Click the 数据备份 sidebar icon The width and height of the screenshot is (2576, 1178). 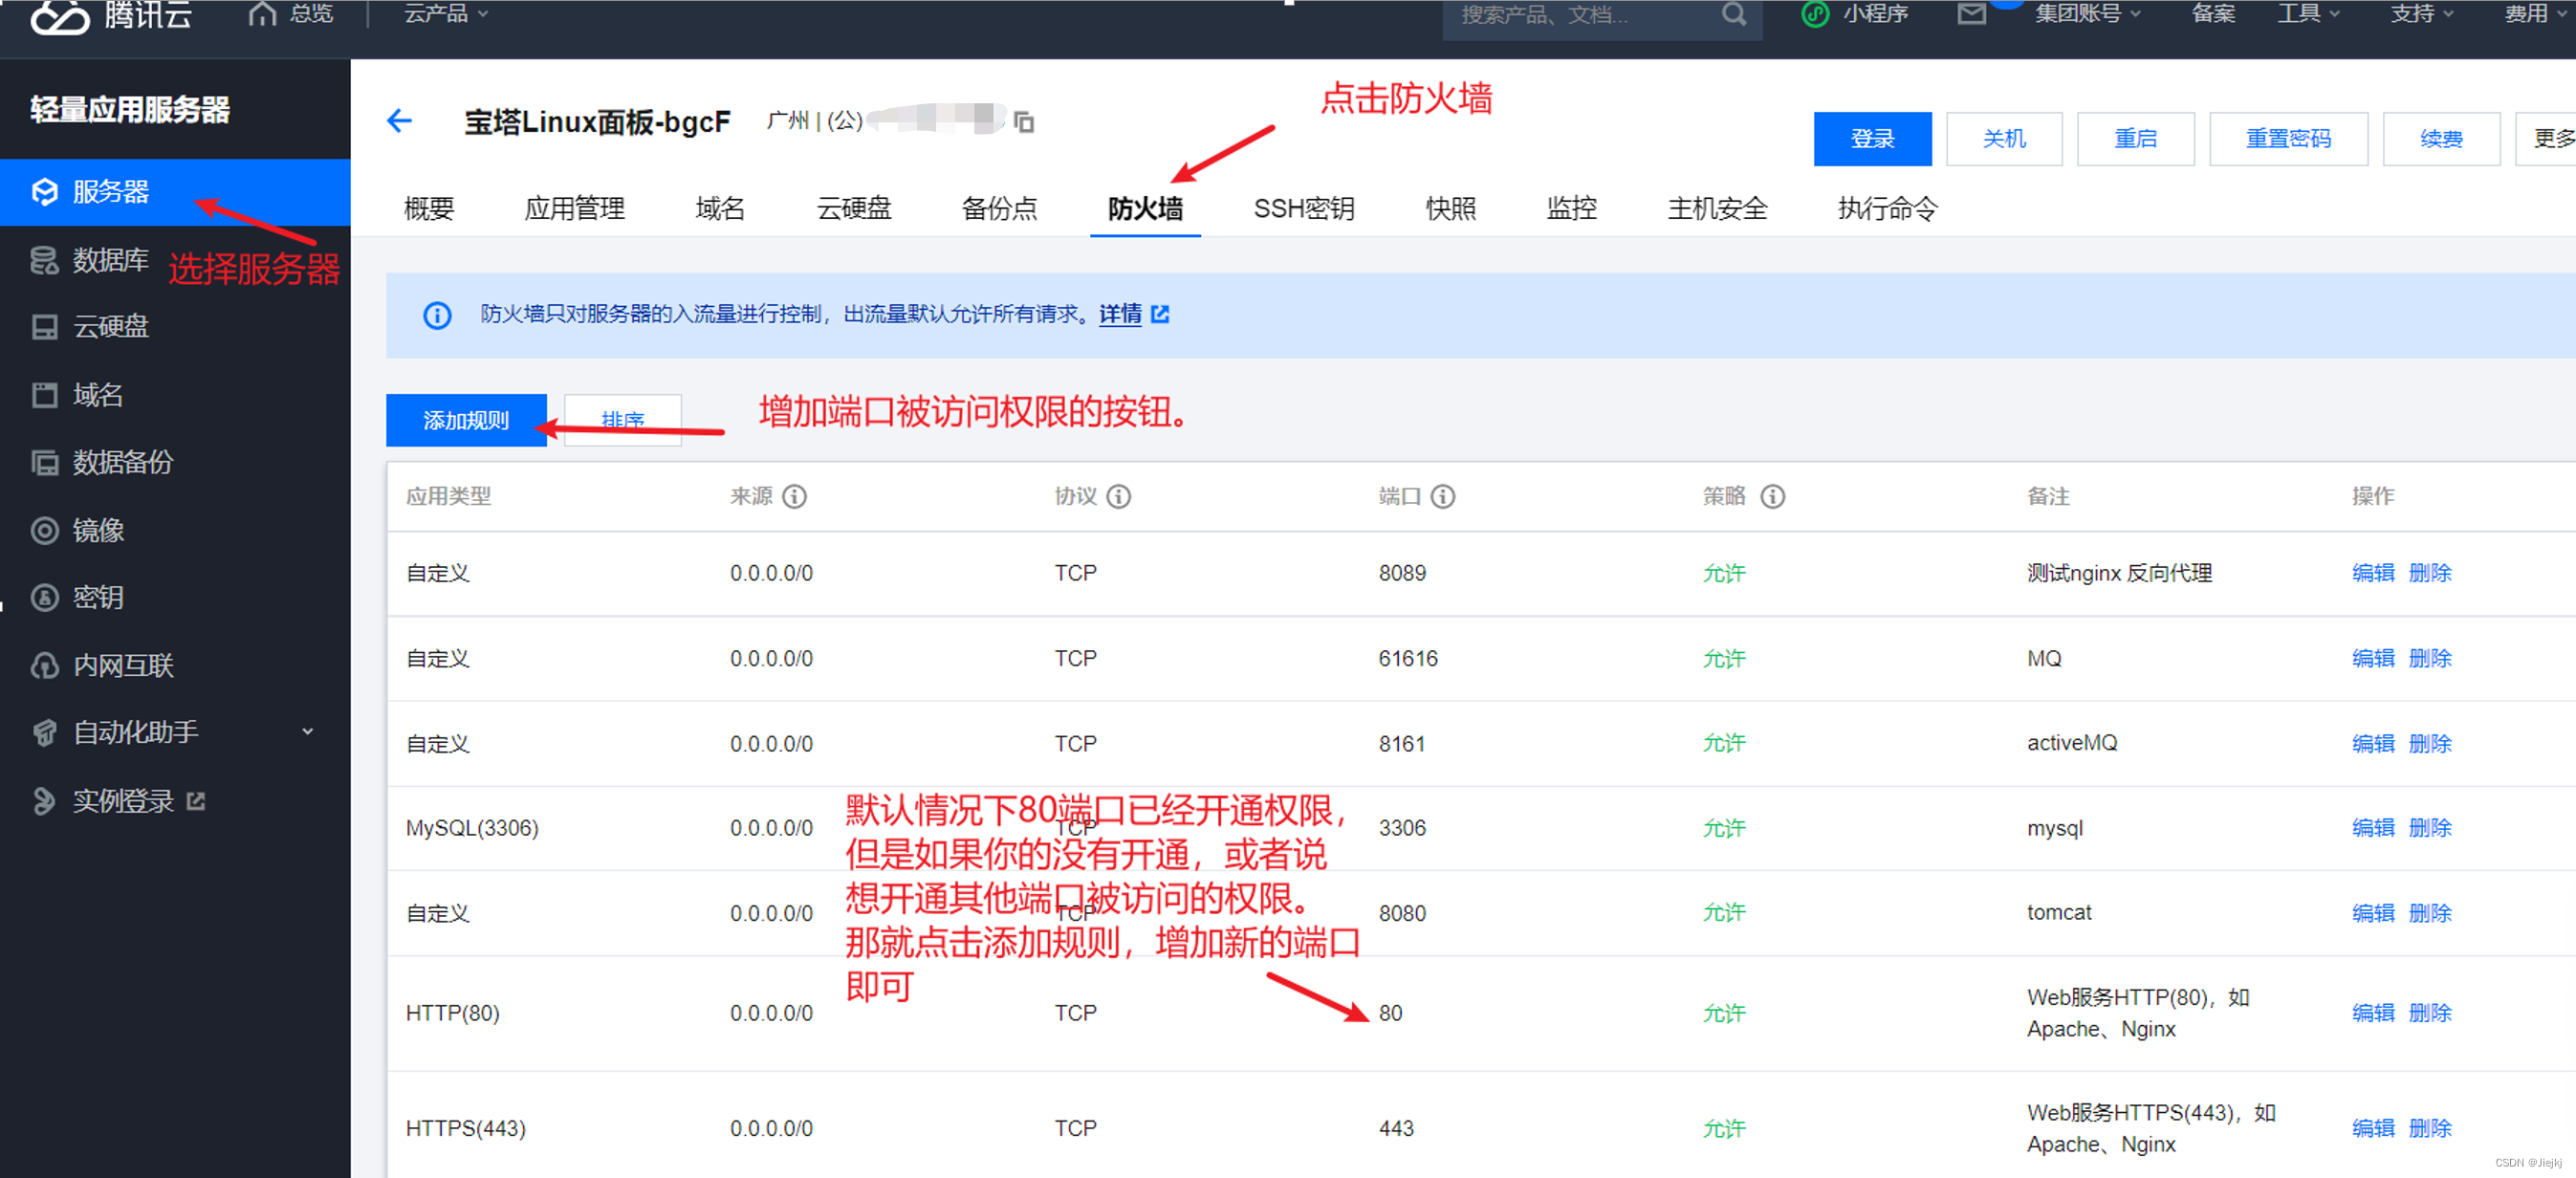(x=45, y=462)
